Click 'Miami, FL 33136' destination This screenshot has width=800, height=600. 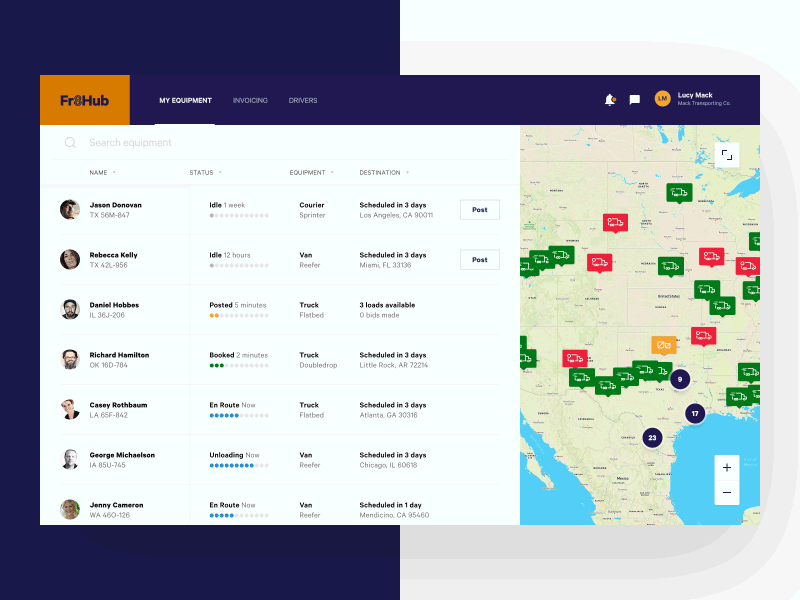(x=385, y=265)
